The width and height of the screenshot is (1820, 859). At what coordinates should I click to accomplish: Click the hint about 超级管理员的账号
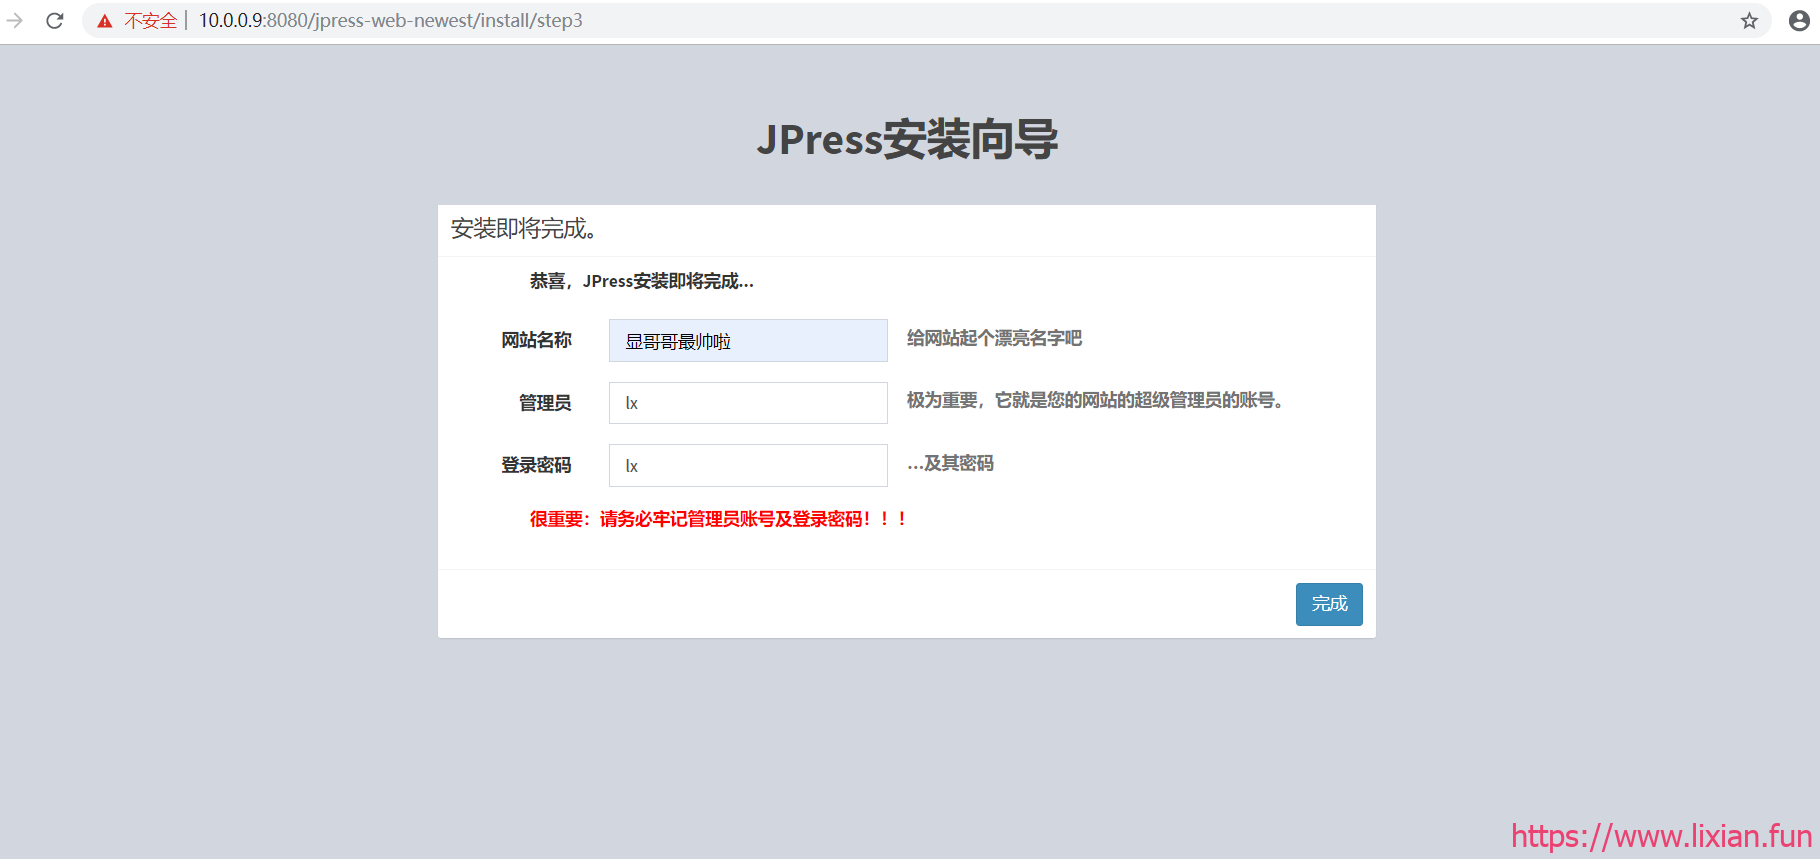[x=1095, y=400]
